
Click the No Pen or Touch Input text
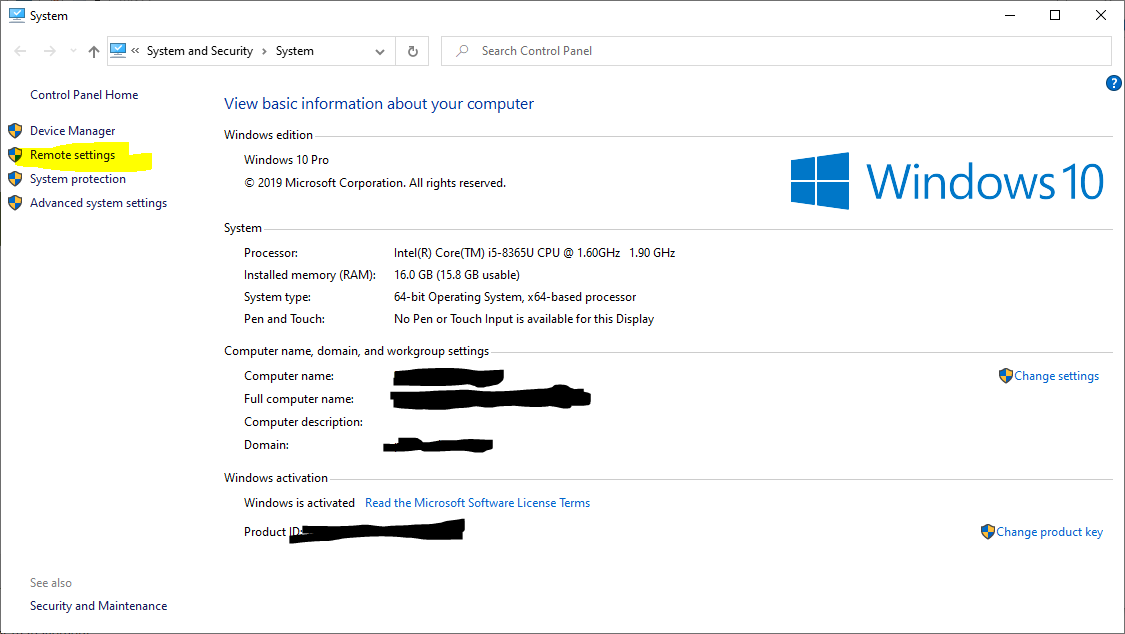524,319
